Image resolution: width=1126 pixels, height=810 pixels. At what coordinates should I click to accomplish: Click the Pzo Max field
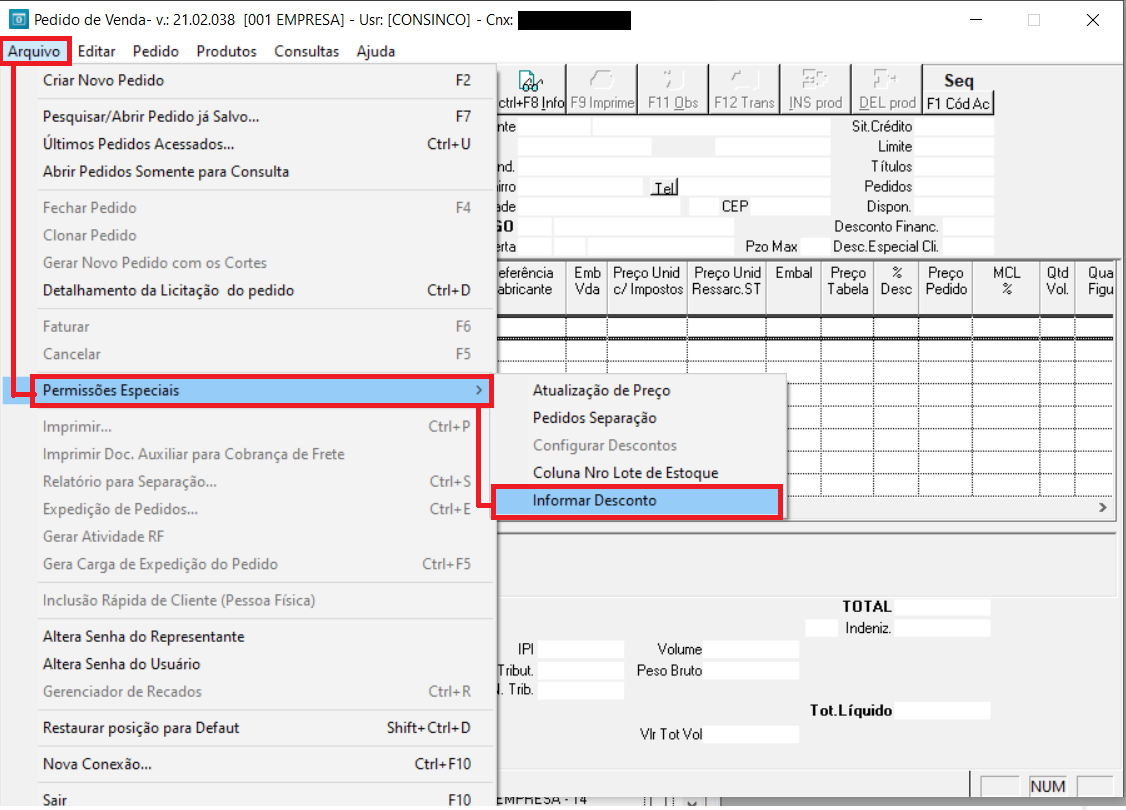click(815, 246)
